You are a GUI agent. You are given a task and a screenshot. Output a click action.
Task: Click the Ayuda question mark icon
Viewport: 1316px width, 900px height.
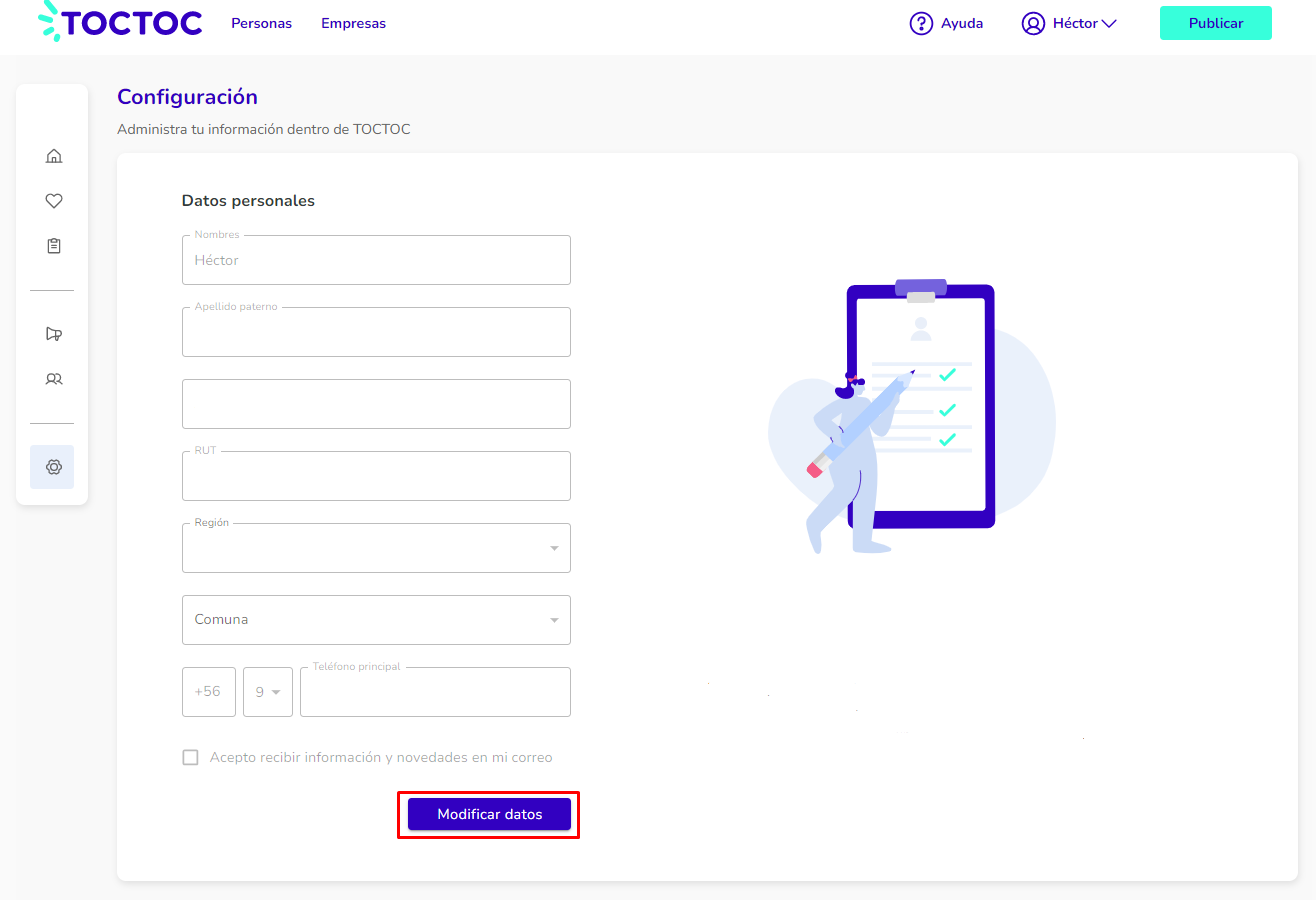coord(921,23)
